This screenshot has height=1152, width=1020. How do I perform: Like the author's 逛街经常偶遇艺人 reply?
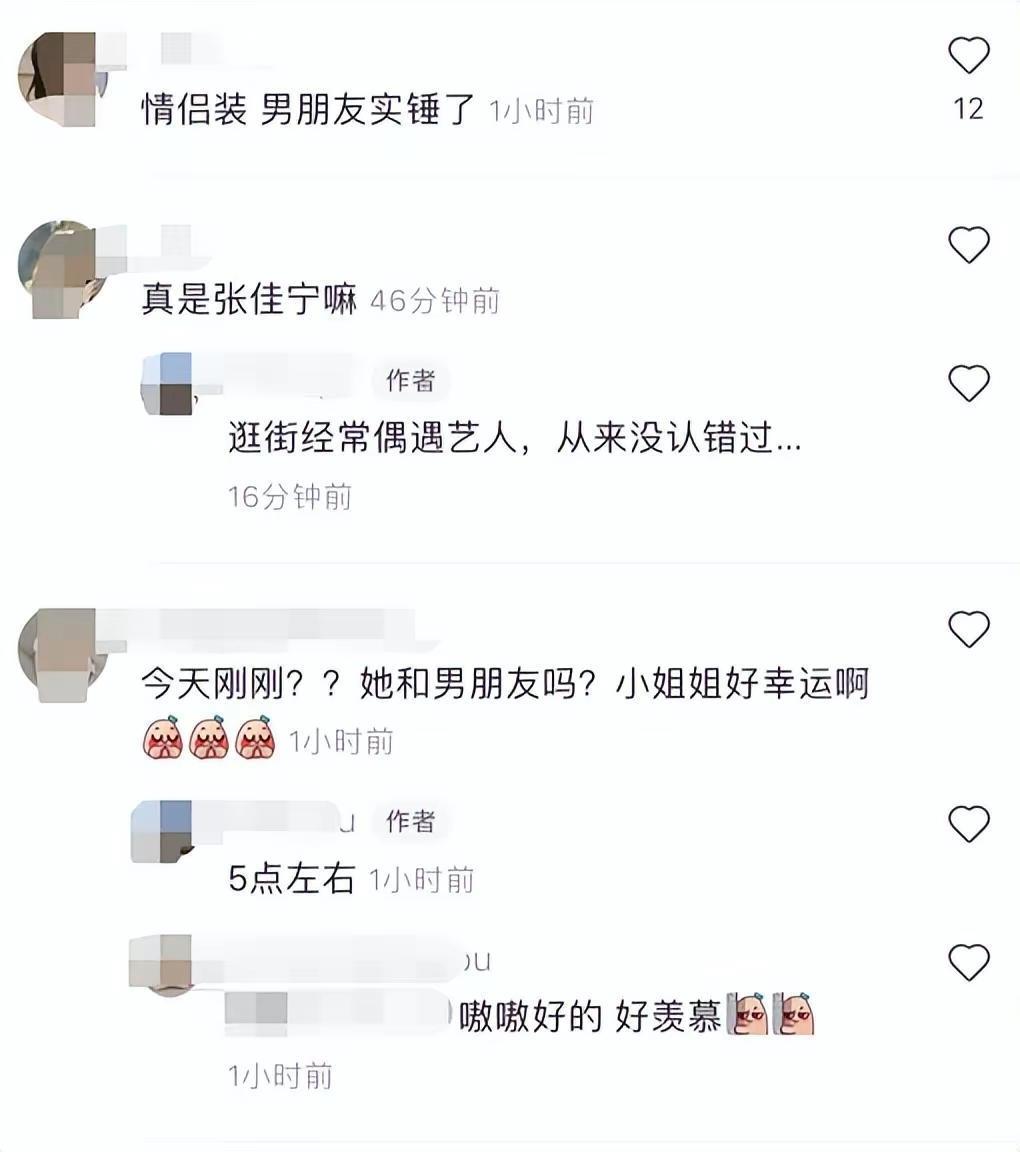[969, 382]
